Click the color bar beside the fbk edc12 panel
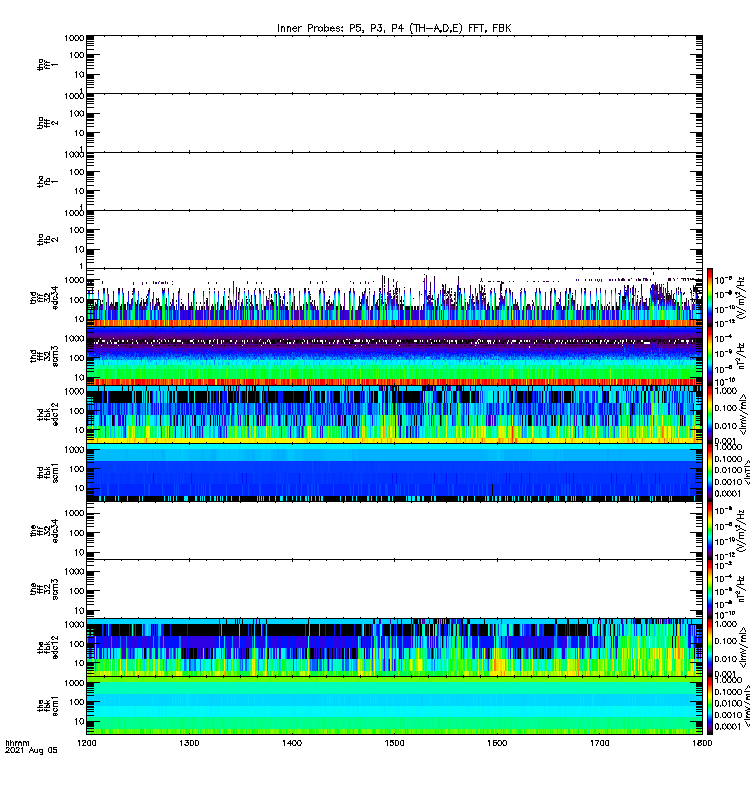The width and height of the screenshot is (750, 800). point(710,647)
